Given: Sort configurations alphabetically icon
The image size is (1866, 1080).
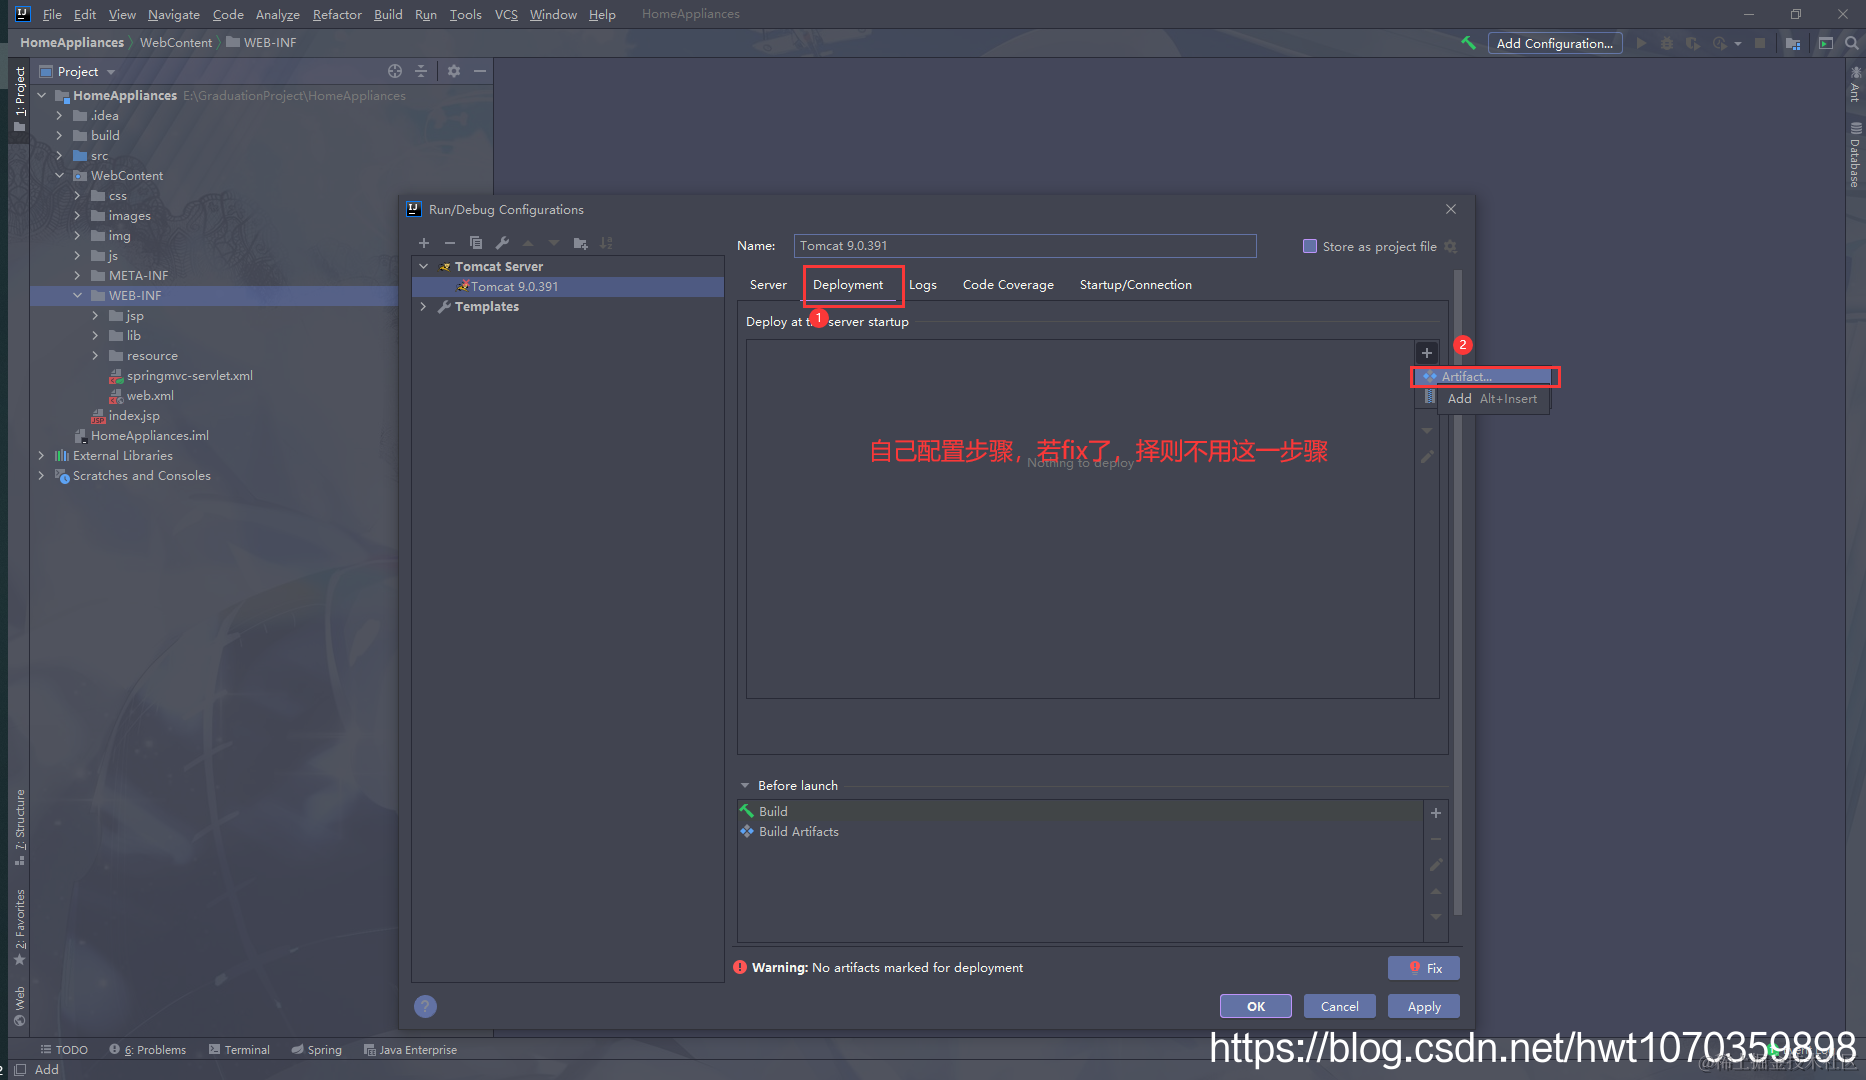Looking at the screenshot, I should point(606,243).
